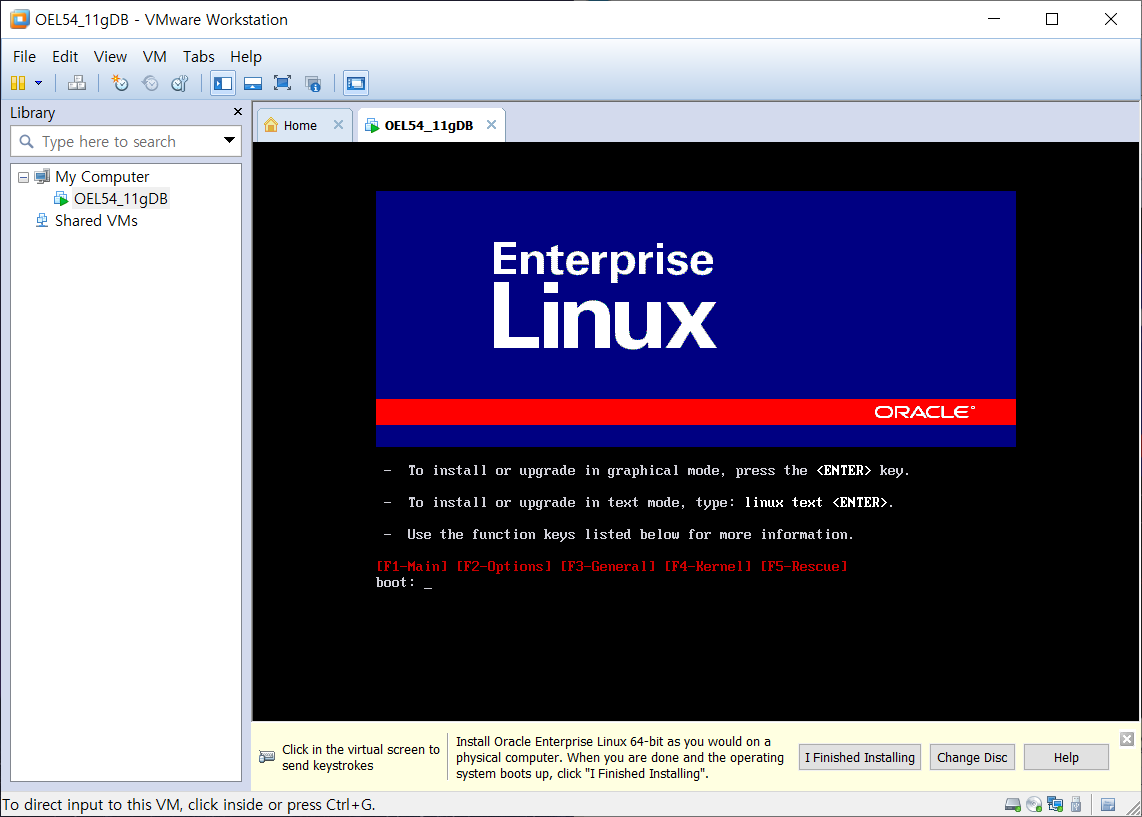Click the Library search field
The width and height of the screenshot is (1142, 817).
(117, 141)
